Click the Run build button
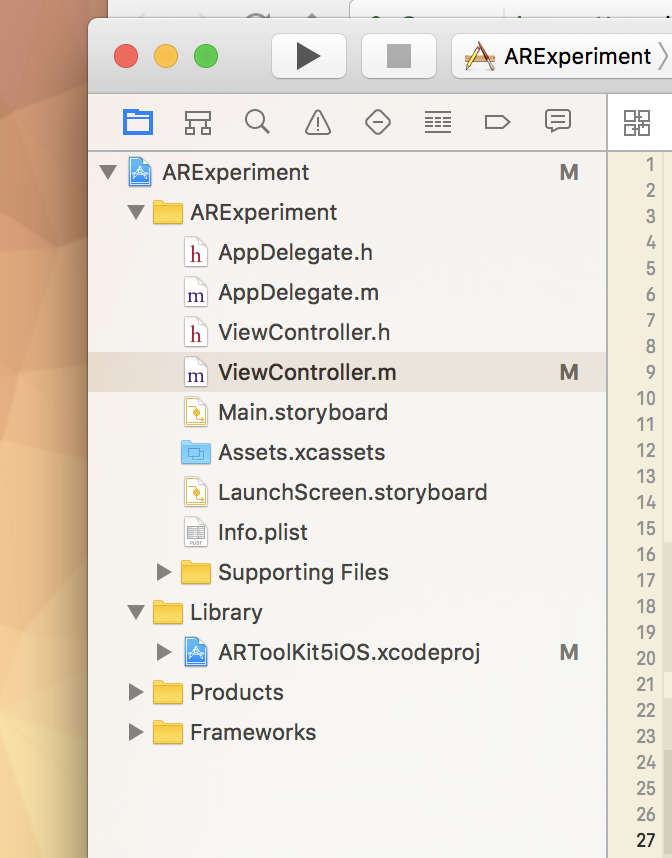The width and height of the screenshot is (672, 858). 308,56
